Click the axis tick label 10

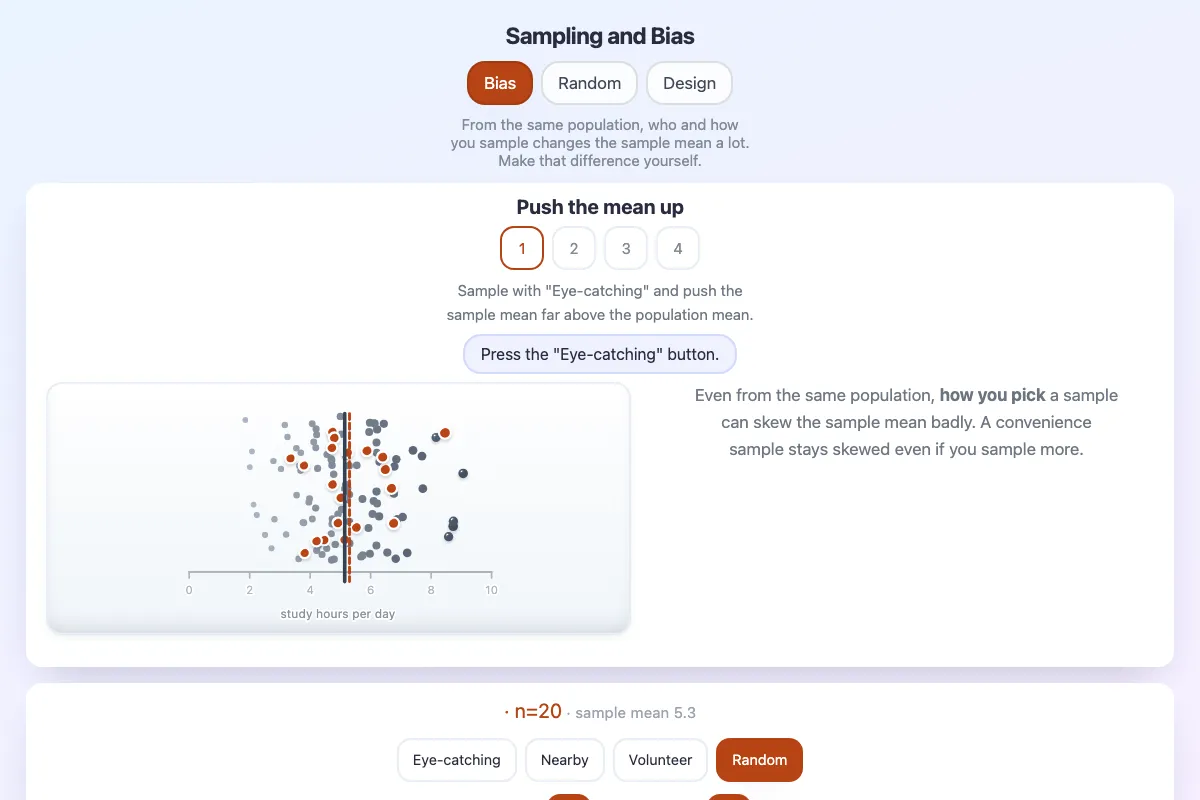click(x=491, y=590)
